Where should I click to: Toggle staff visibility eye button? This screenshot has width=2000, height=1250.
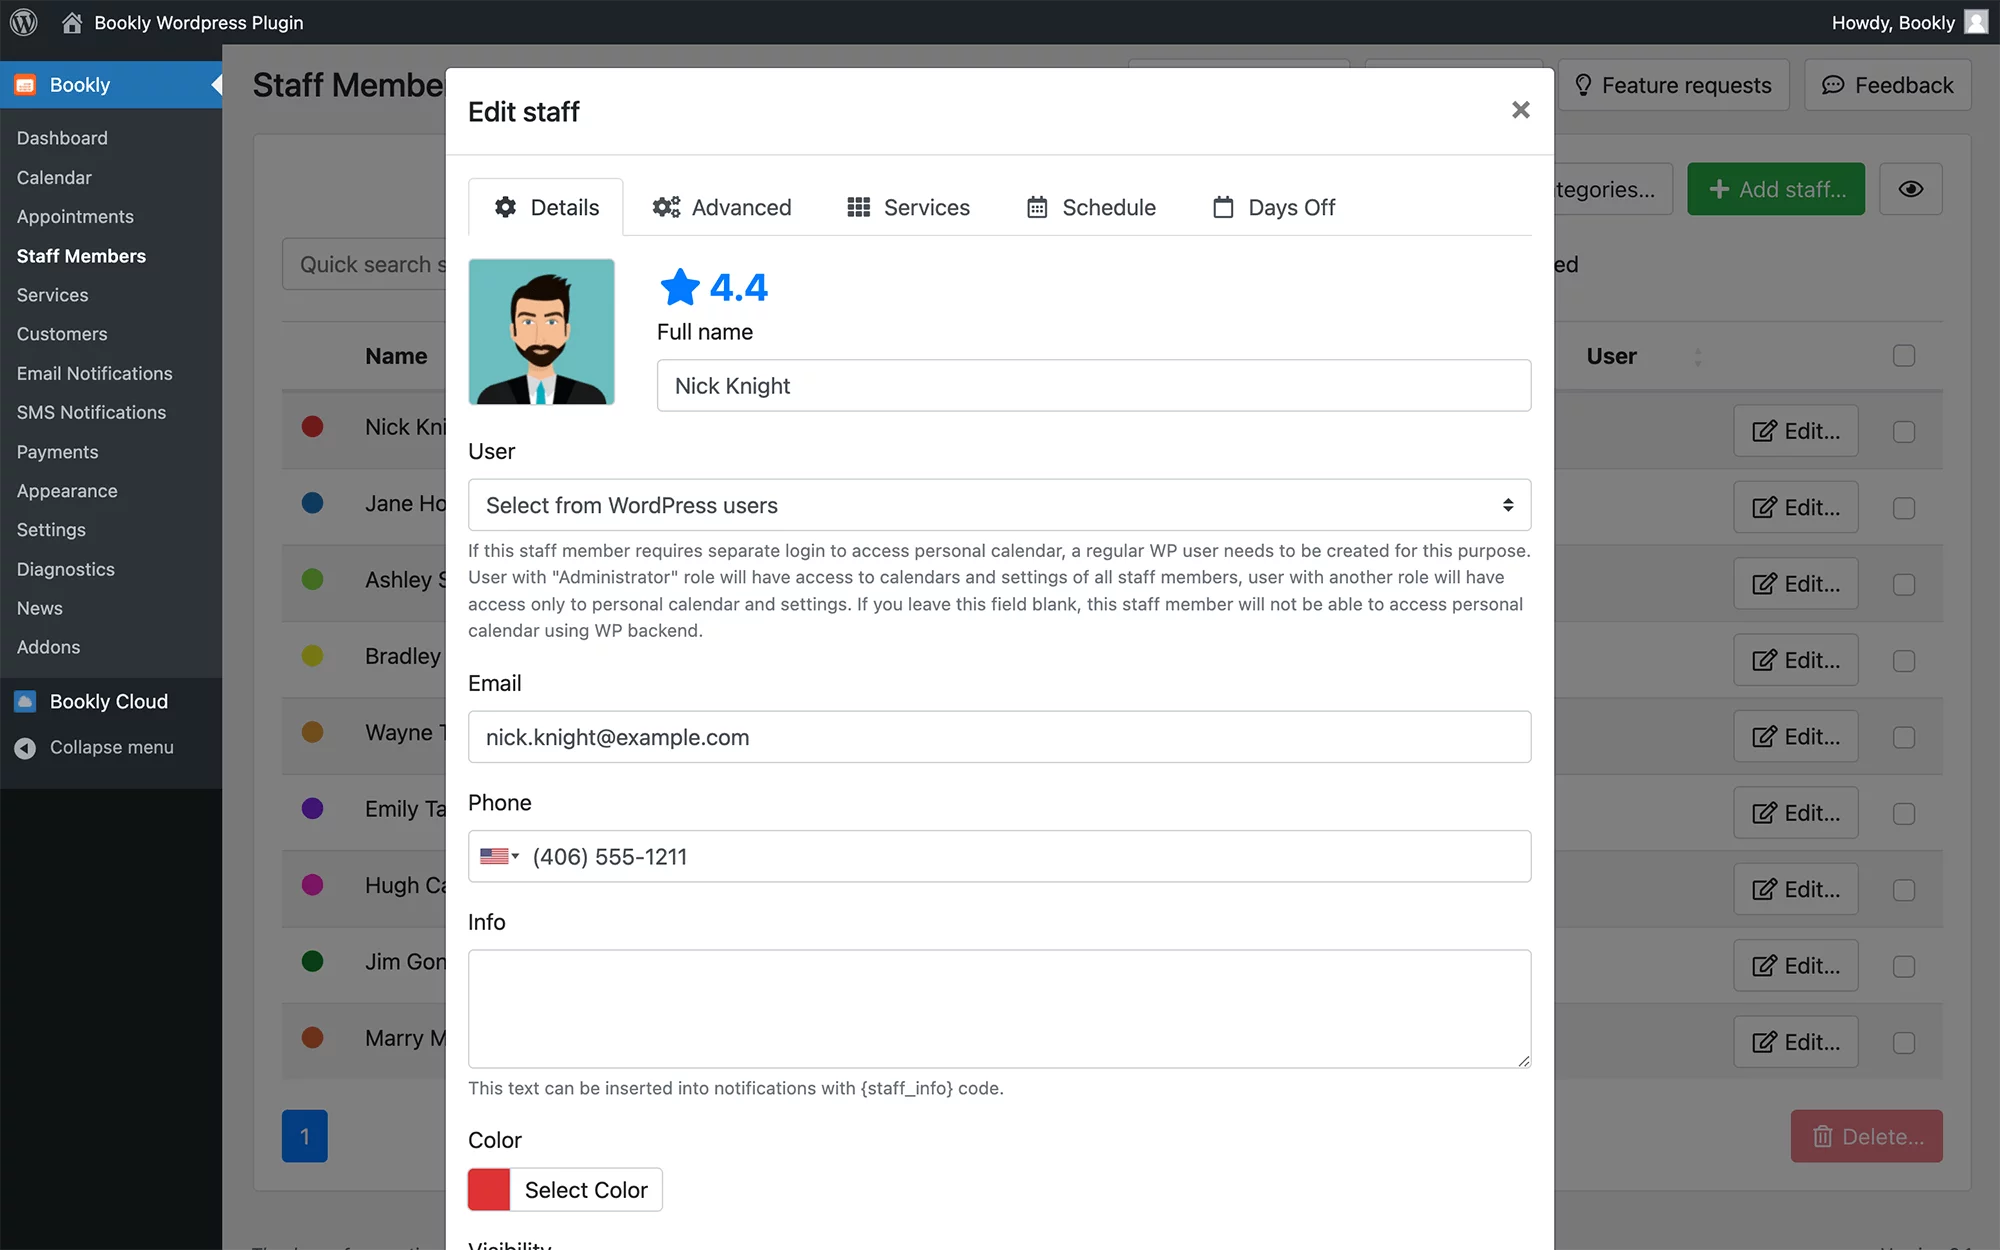pos(1911,189)
